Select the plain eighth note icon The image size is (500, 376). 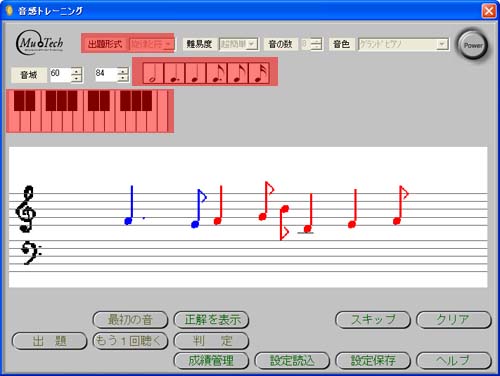(x=238, y=73)
